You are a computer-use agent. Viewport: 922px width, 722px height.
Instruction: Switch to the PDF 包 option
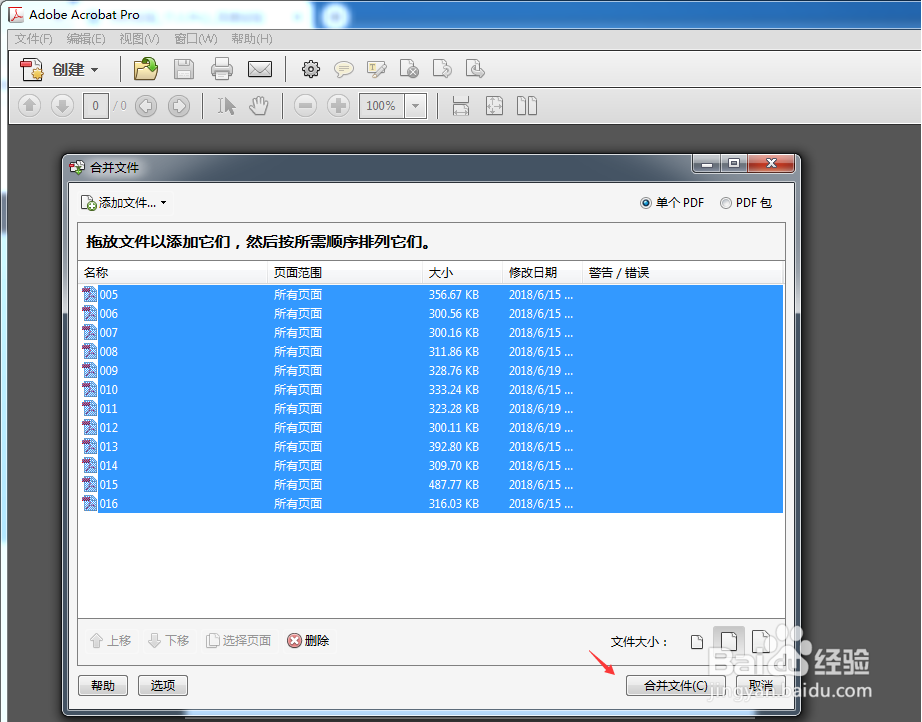point(725,202)
